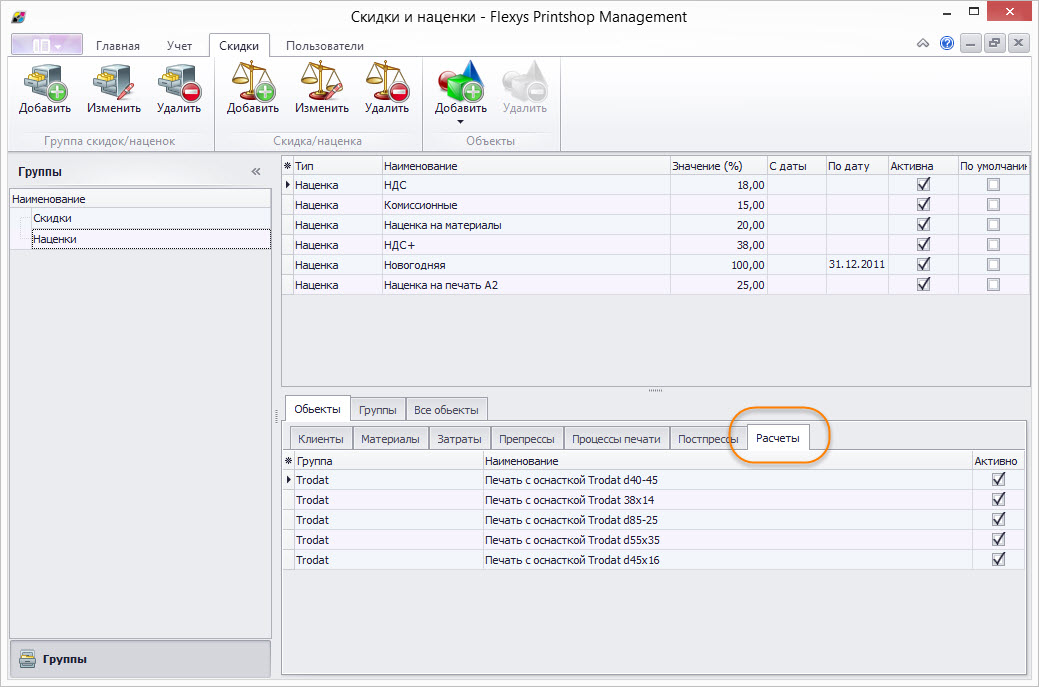Click the asterisk in objects table header

[288, 460]
